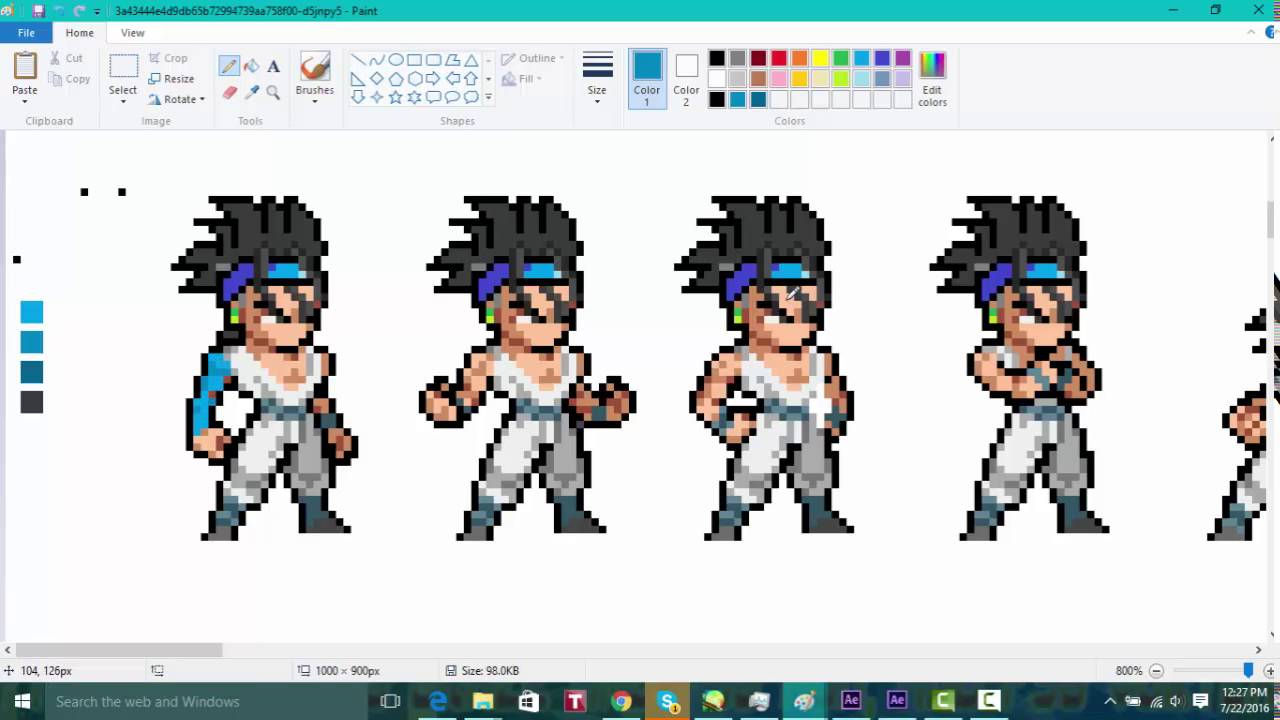Select the Magnifier tool

[x=273, y=93]
